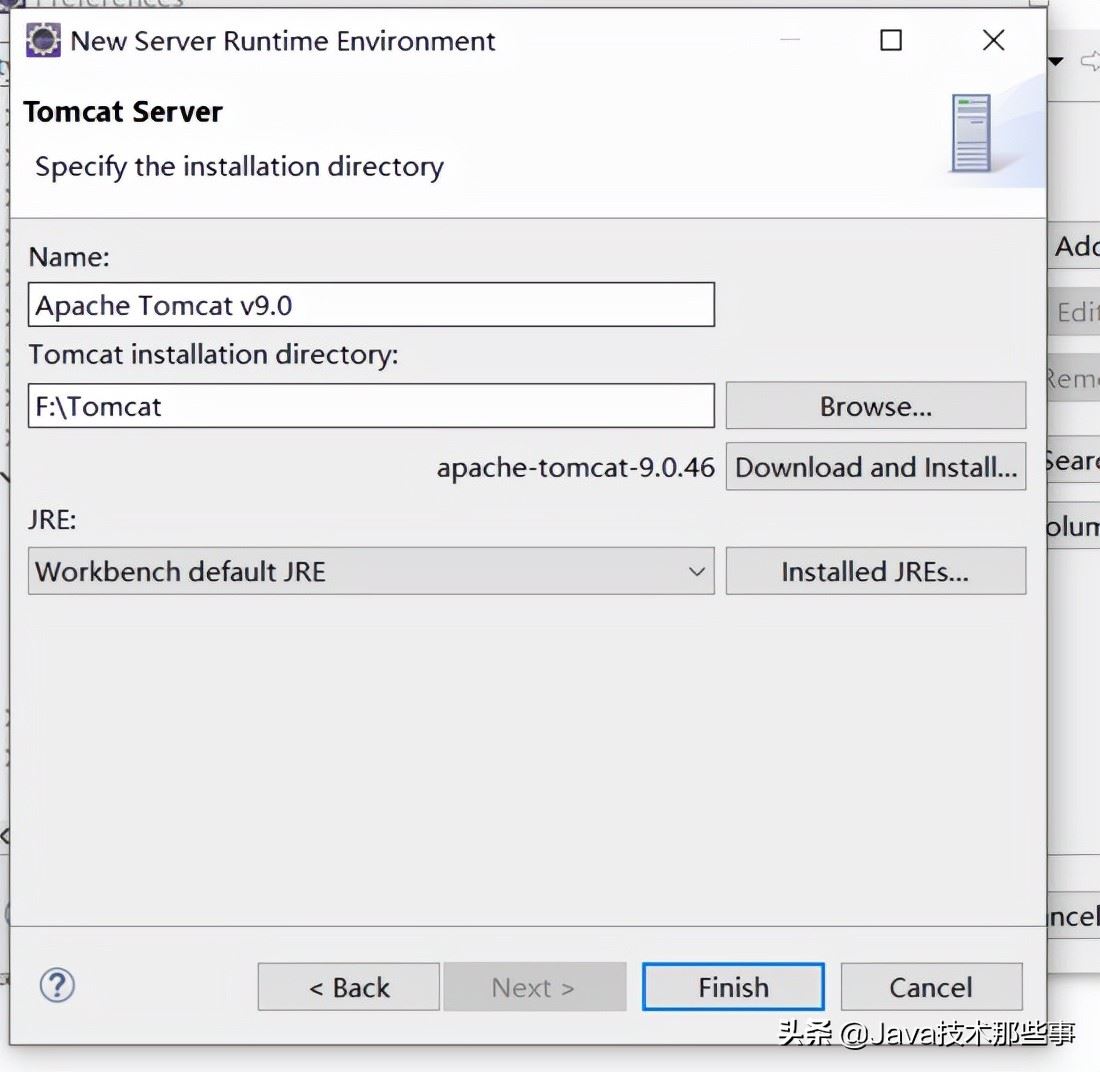Click the Download and Install button
The image size is (1100, 1072).
click(876, 467)
